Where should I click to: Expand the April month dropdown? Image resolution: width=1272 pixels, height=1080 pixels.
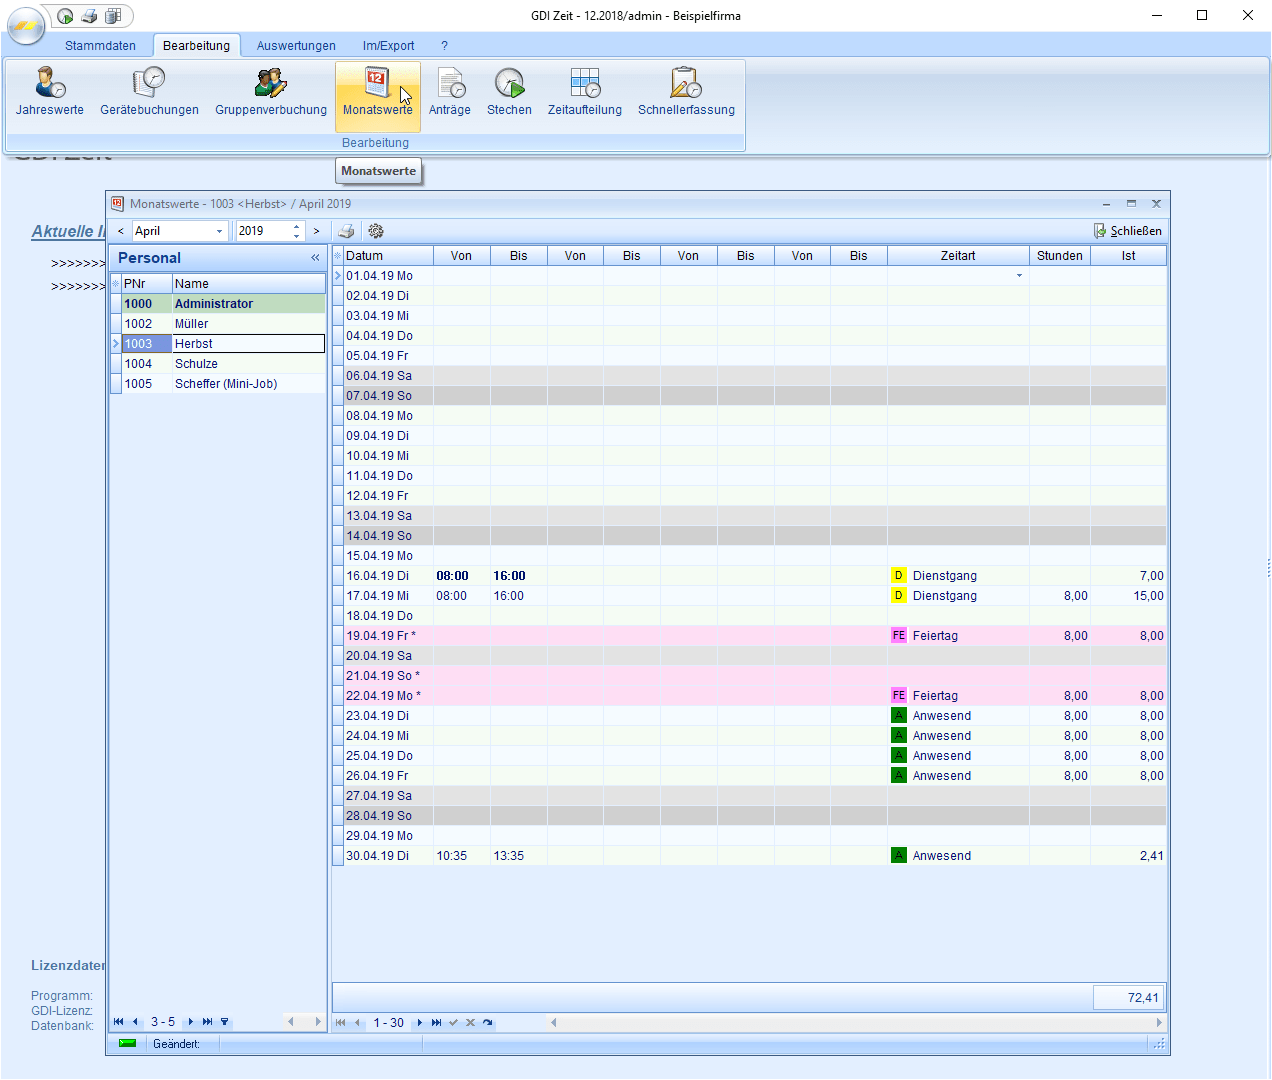(220, 231)
